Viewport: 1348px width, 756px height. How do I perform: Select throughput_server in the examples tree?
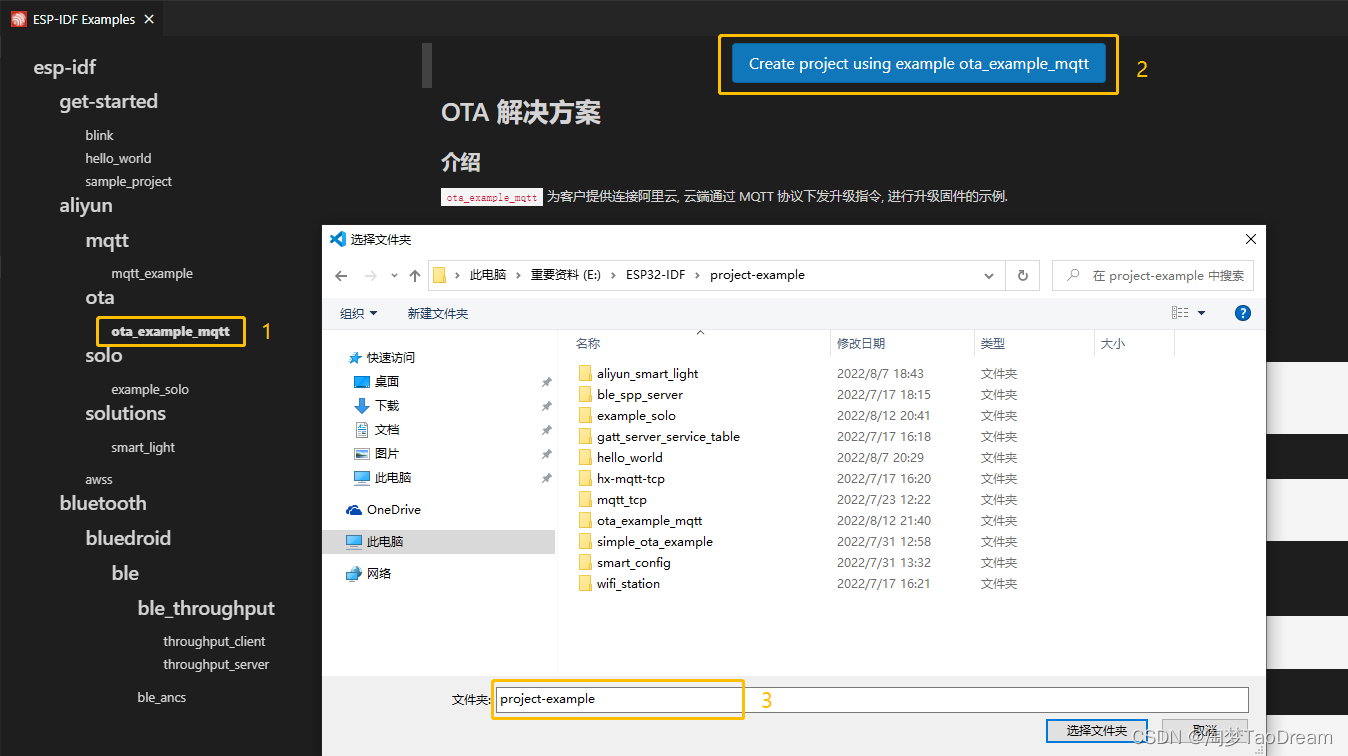(x=216, y=664)
